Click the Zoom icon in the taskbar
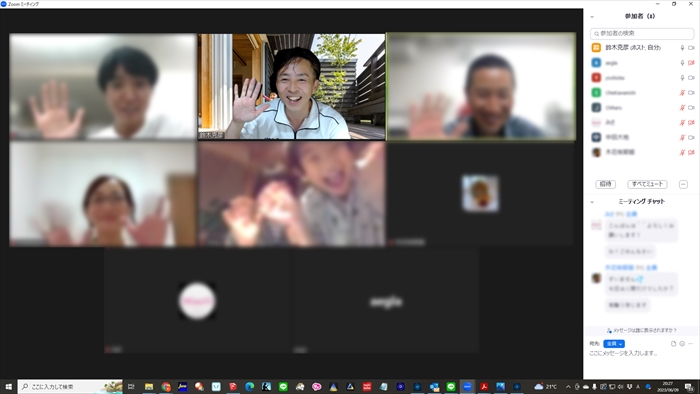This screenshot has width=700, height=394. pos(467,386)
